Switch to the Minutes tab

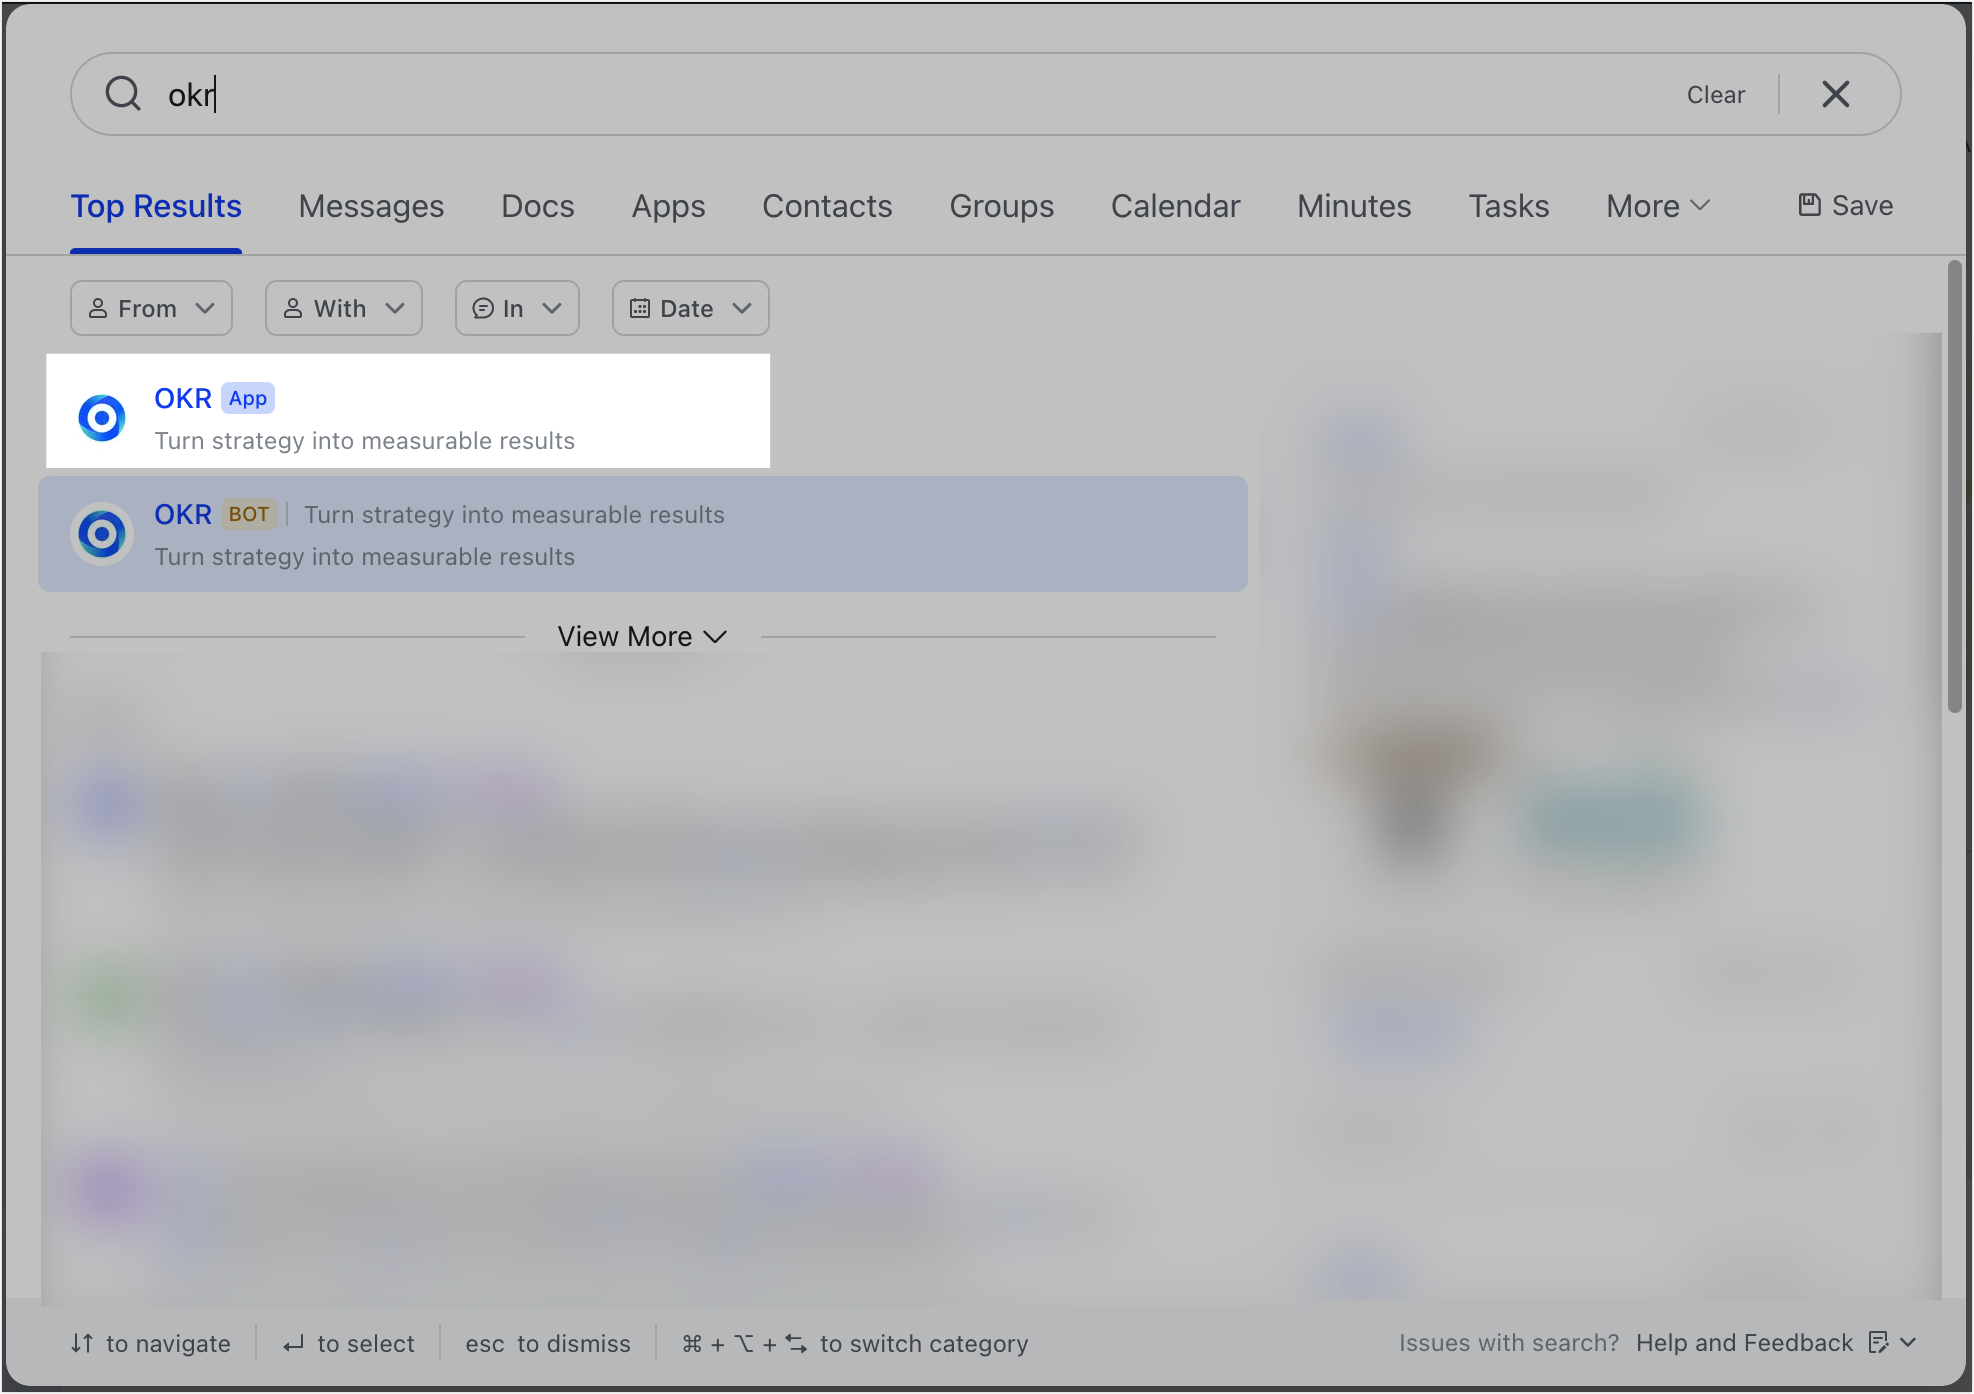1353,206
